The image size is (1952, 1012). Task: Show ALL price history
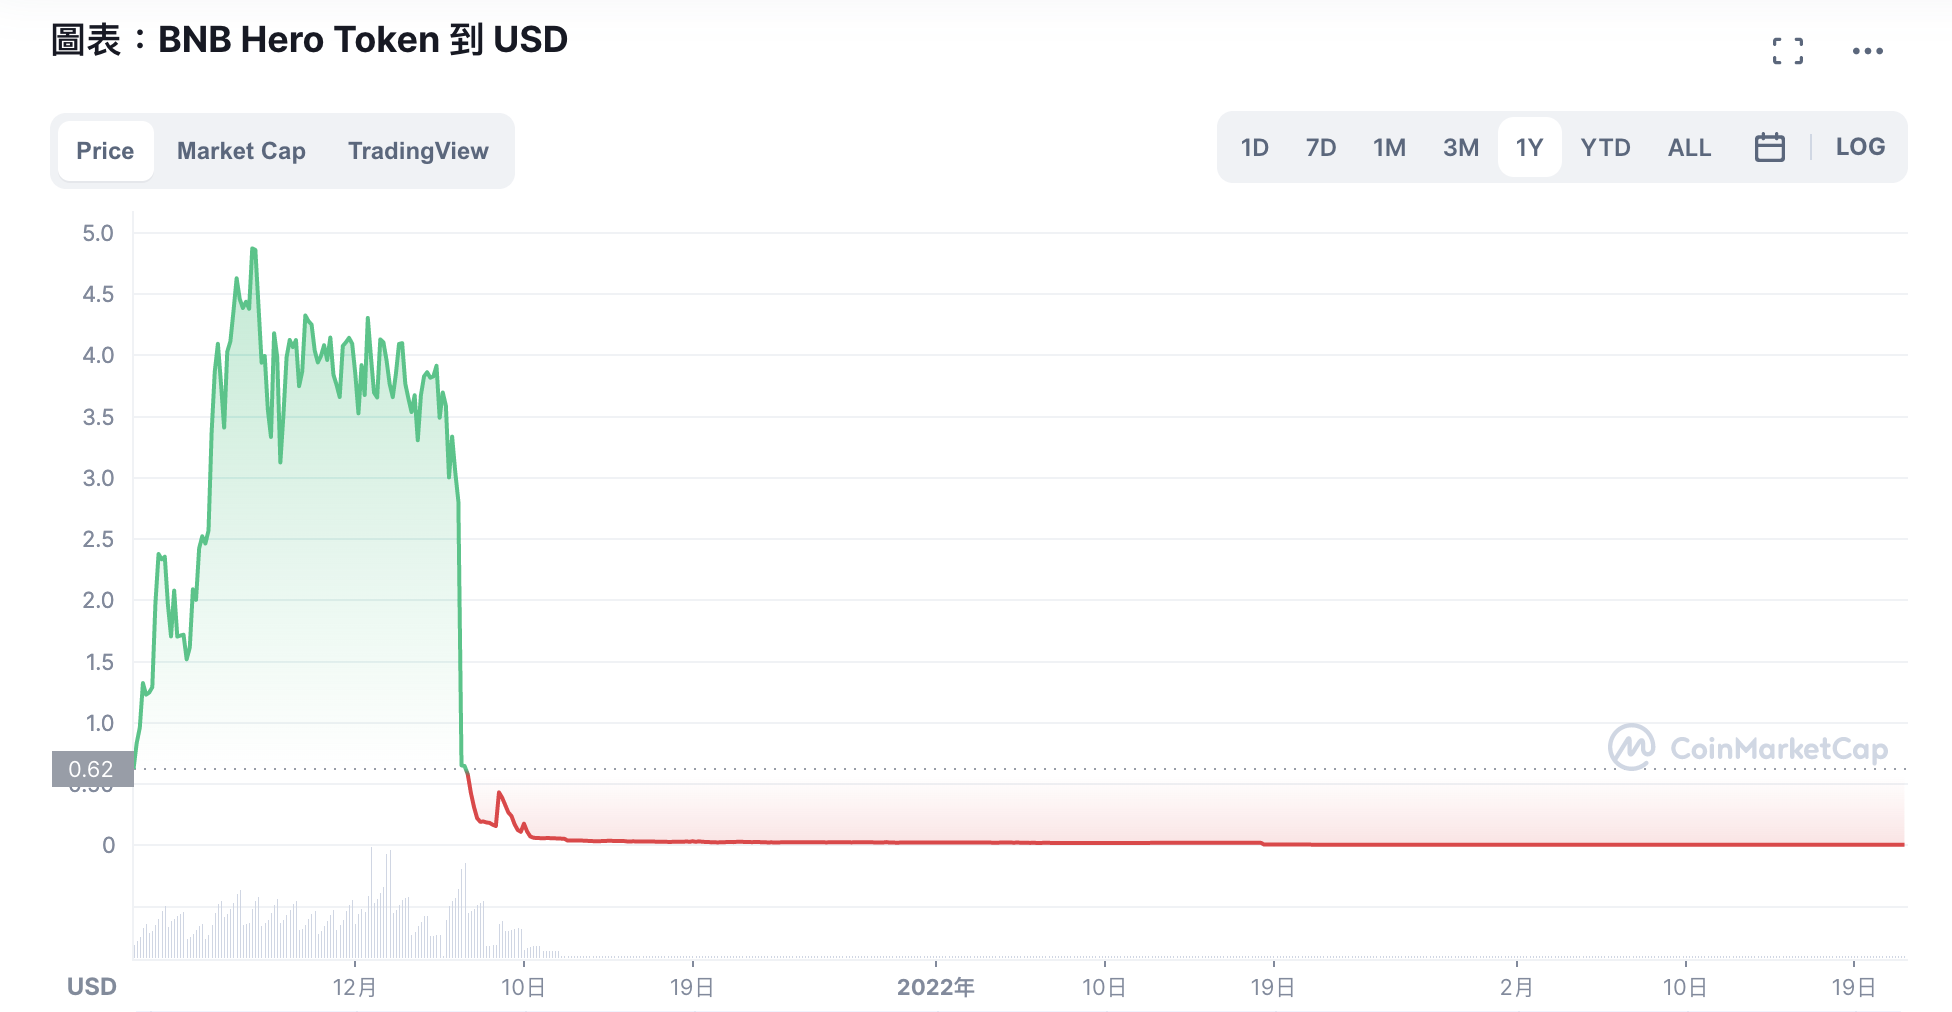point(1689,148)
